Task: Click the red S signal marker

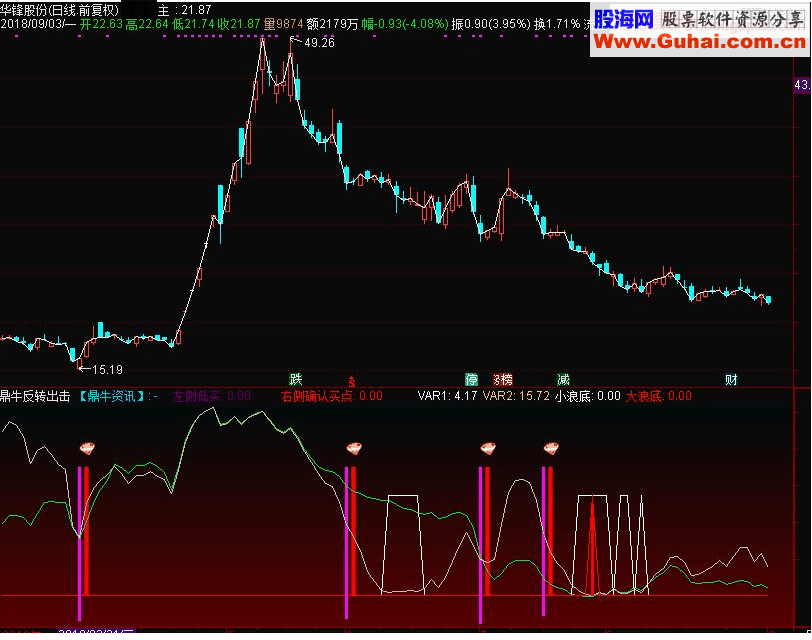Action: (352, 383)
